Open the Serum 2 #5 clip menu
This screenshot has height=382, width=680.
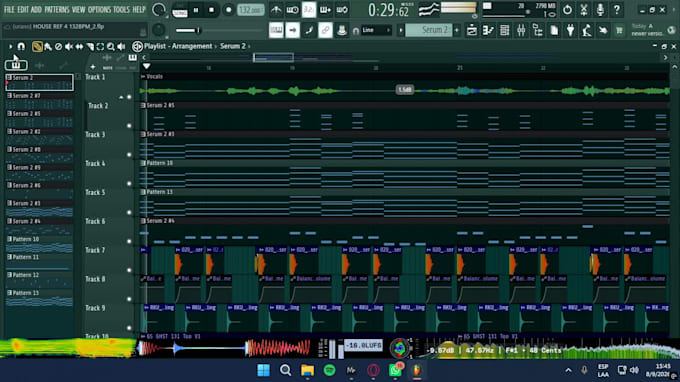[143, 105]
